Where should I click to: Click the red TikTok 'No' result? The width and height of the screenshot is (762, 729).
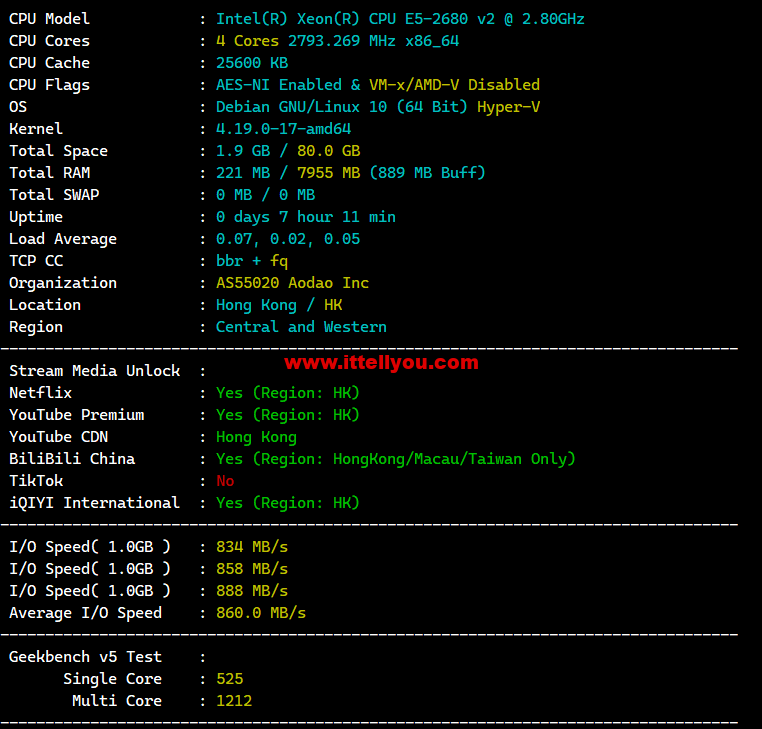tap(225, 481)
